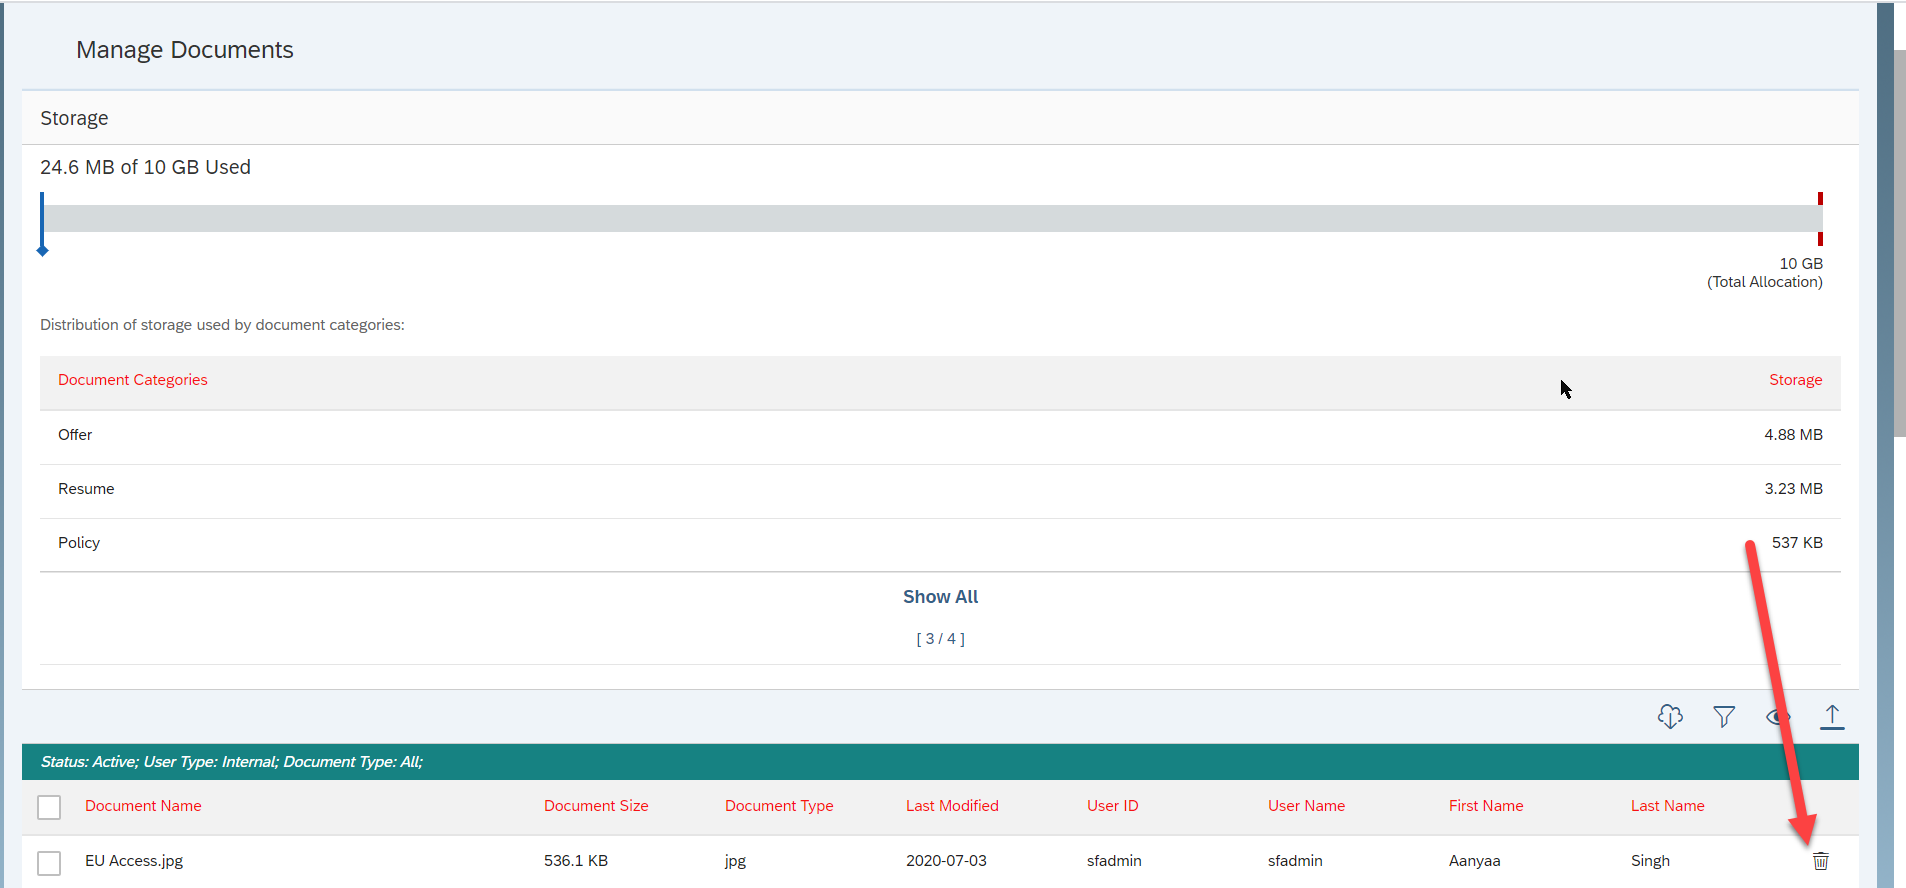This screenshot has width=1906, height=888.
Task: Click the active filter status bar
Action: 940,762
